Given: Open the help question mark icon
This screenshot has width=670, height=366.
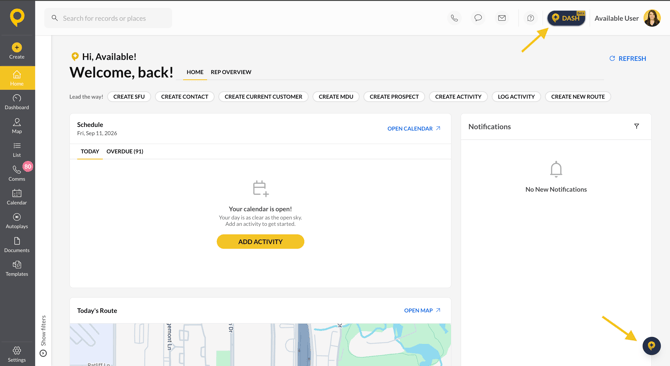Looking at the screenshot, I should [x=530, y=18].
